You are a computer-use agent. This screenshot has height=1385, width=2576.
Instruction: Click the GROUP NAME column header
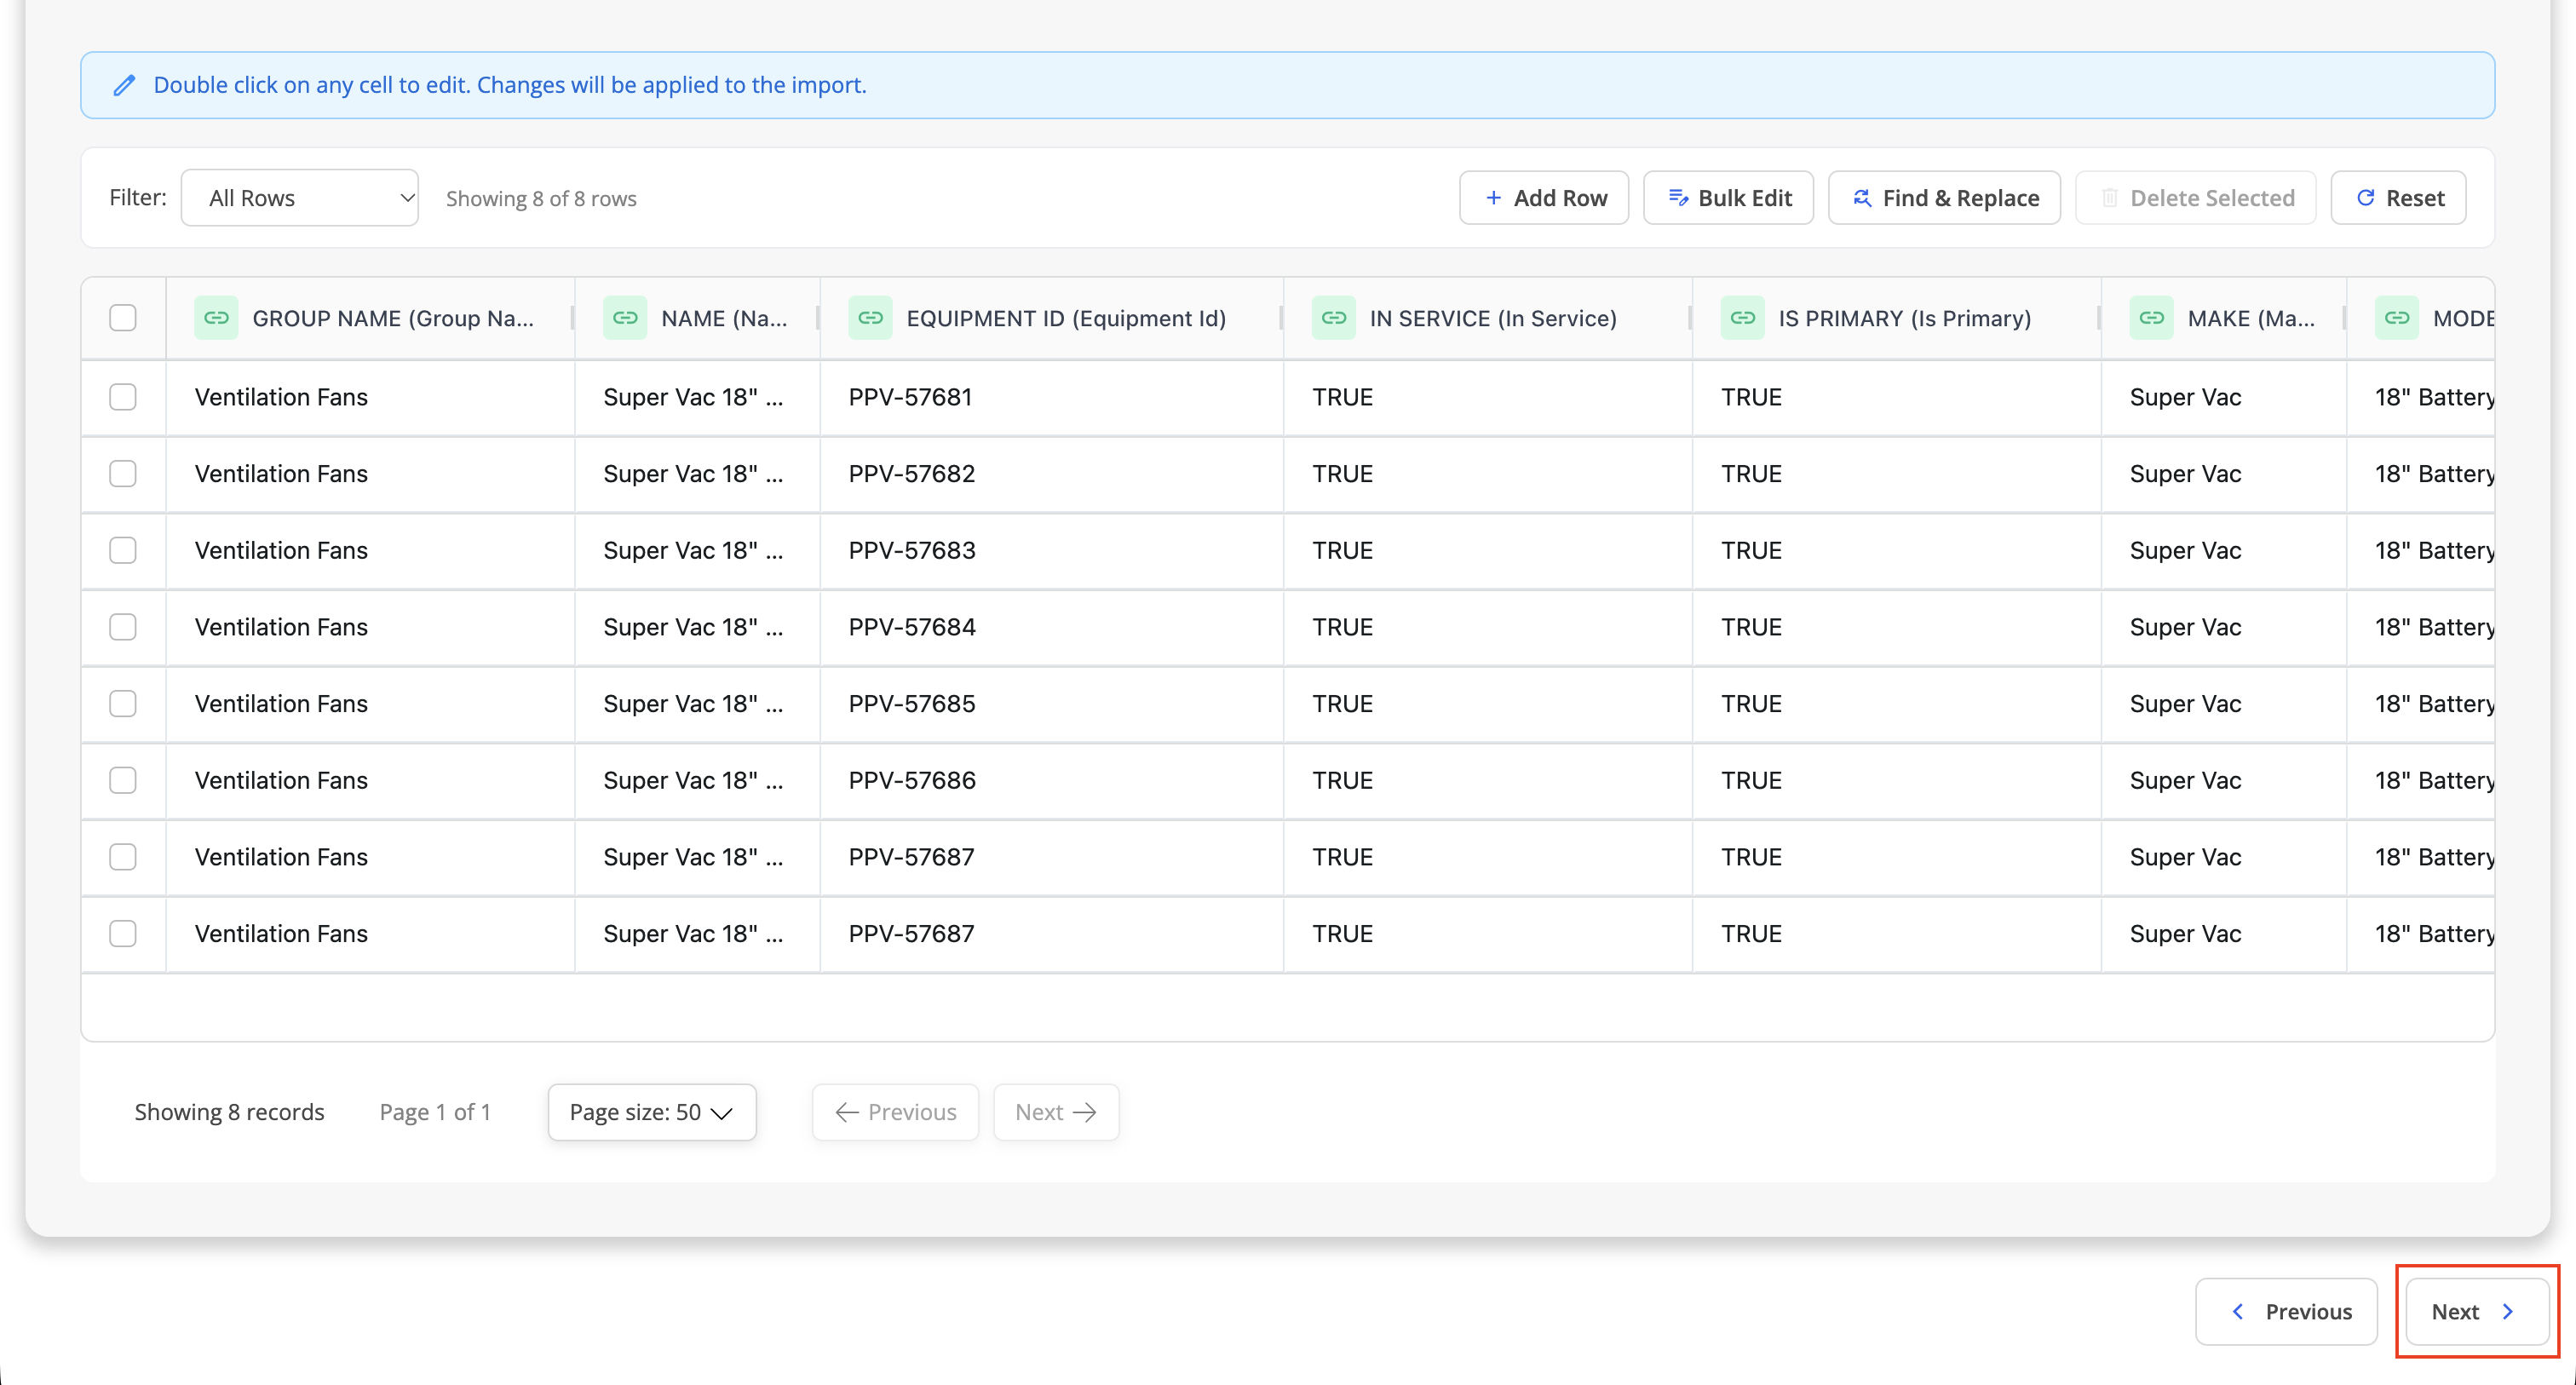[370, 318]
